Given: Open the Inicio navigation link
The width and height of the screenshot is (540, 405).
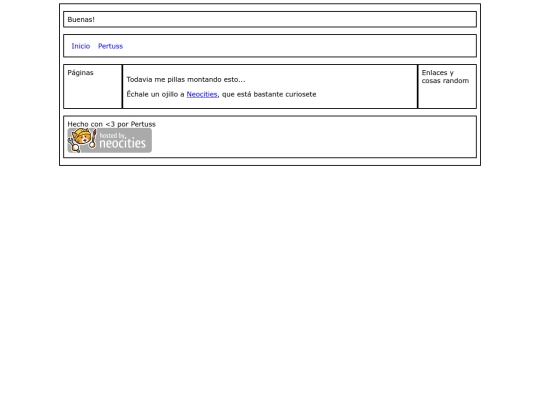Looking at the screenshot, I should (81, 46).
